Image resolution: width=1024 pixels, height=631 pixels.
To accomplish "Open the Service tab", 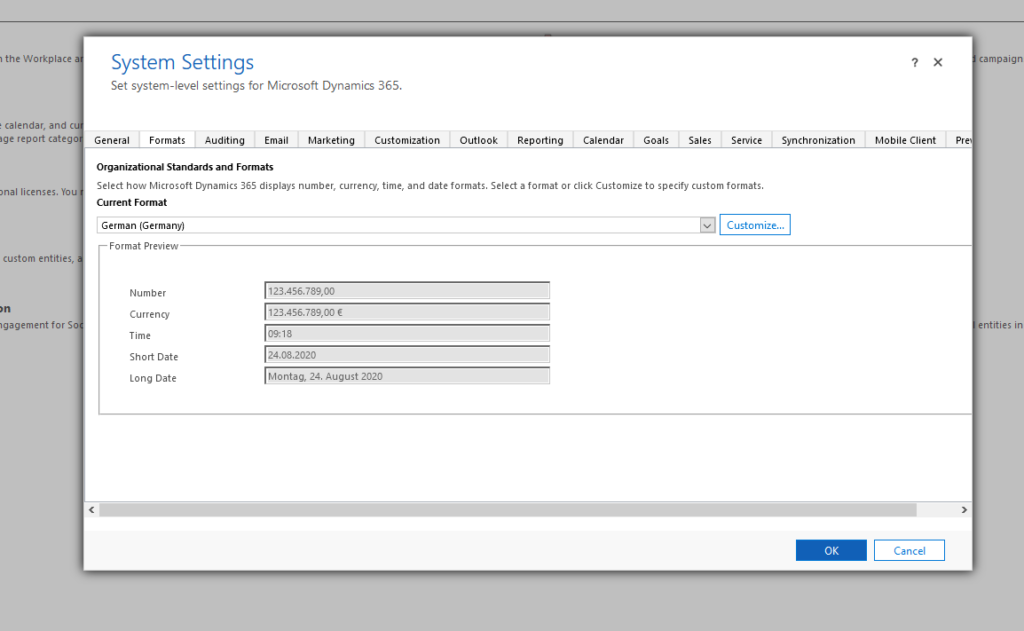I will click(x=746, y=140).
